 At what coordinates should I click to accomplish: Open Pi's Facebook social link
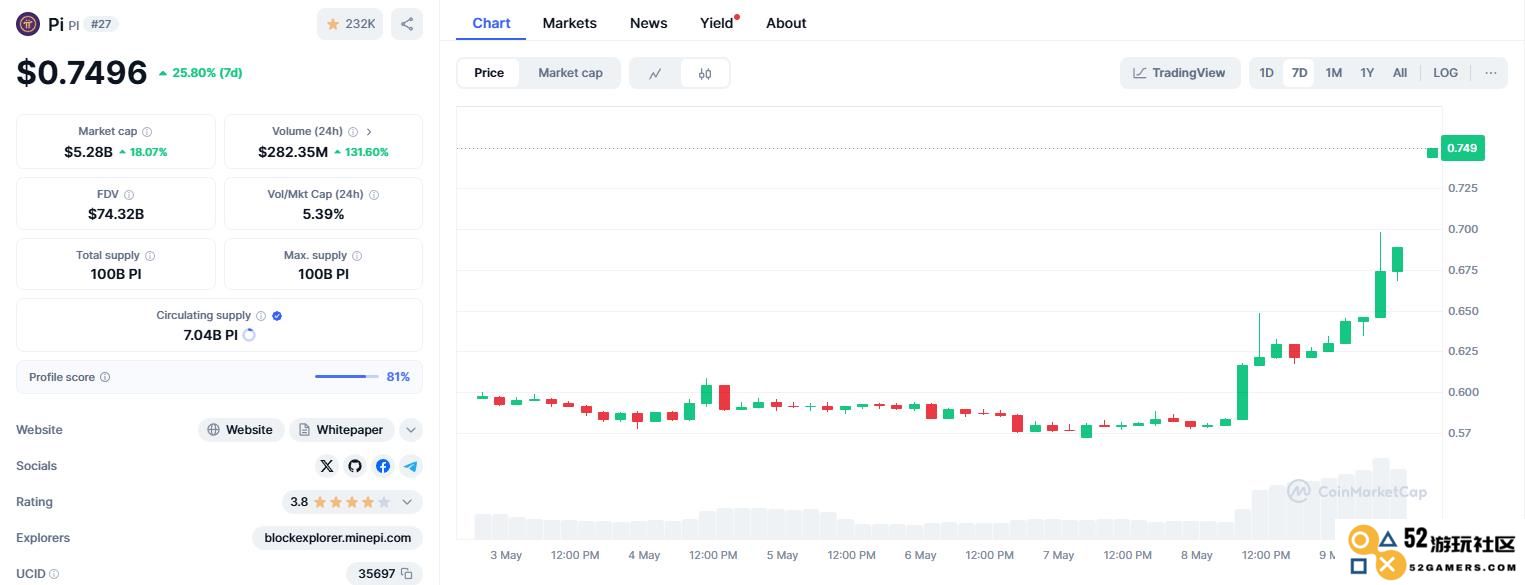coord(383,466)
